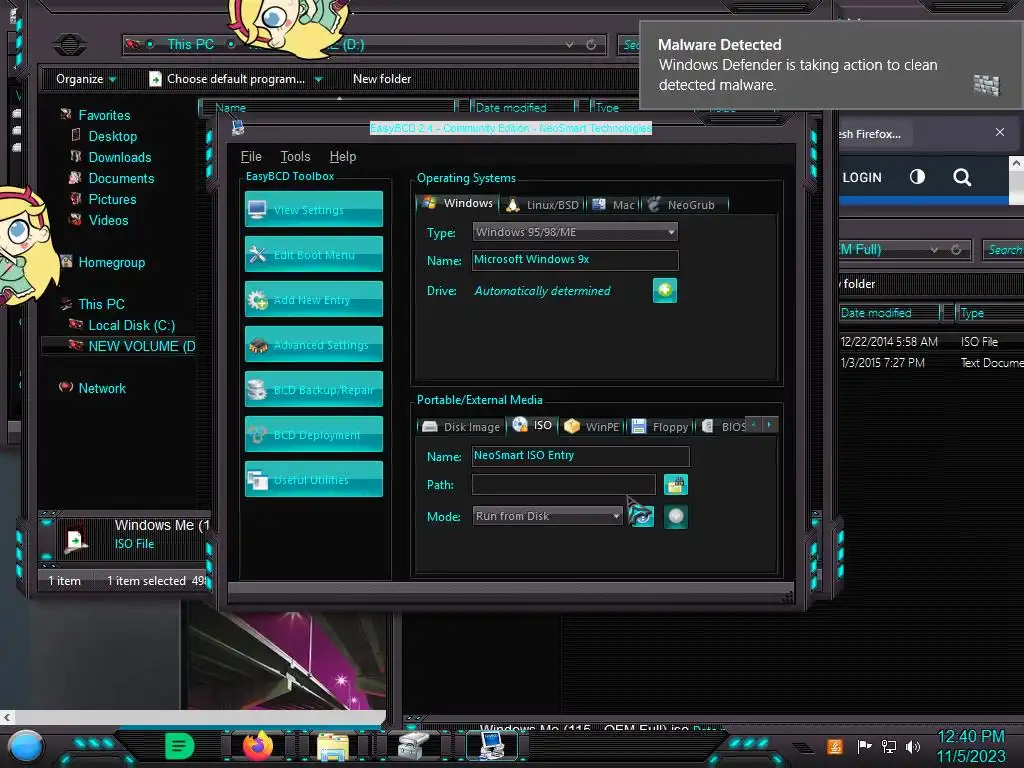Click the Malware Detected notification
The width and height of the screenshot is (1024, 768).
[831, 64]
